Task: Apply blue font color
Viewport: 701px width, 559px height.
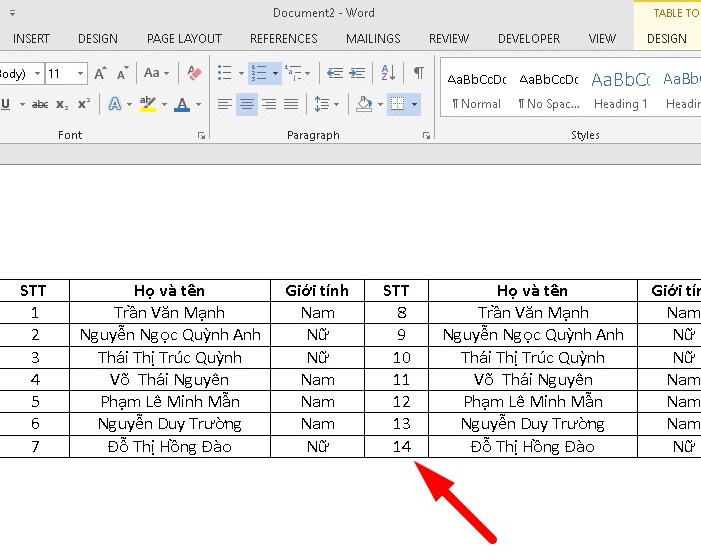Action: pos(182,104)
